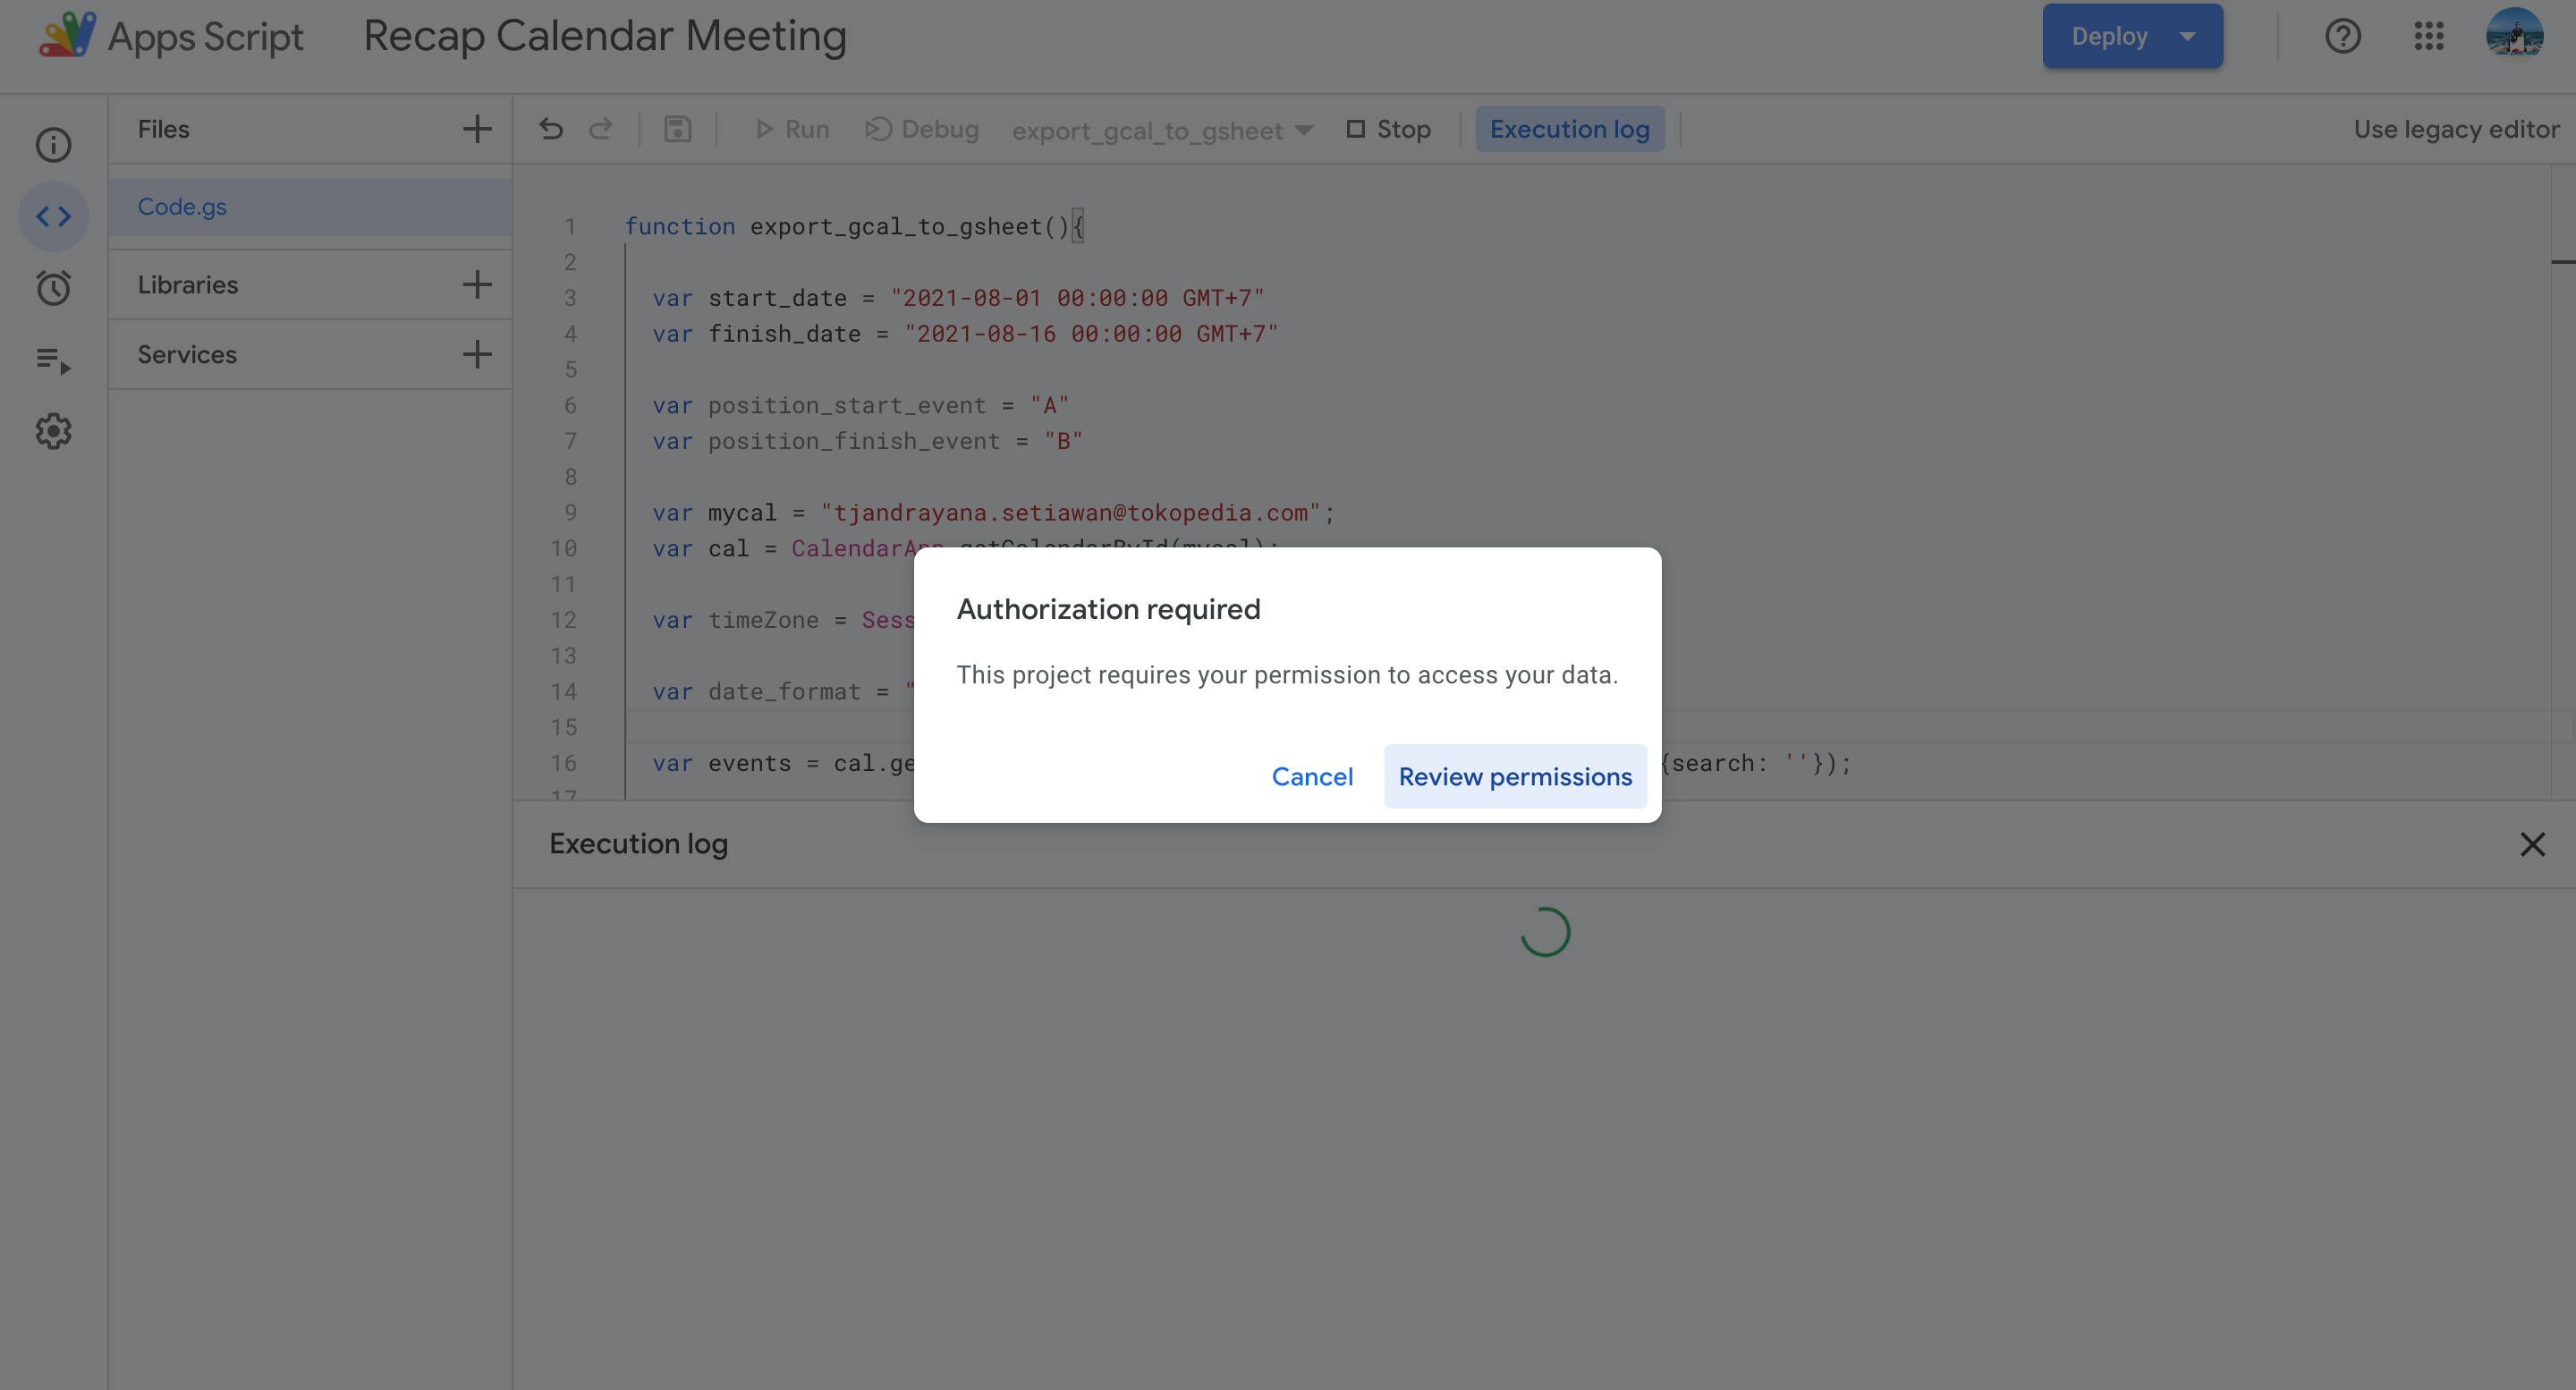Click the redo arrow icon
Viewport: 2576px width, 1390px height.
601,129
